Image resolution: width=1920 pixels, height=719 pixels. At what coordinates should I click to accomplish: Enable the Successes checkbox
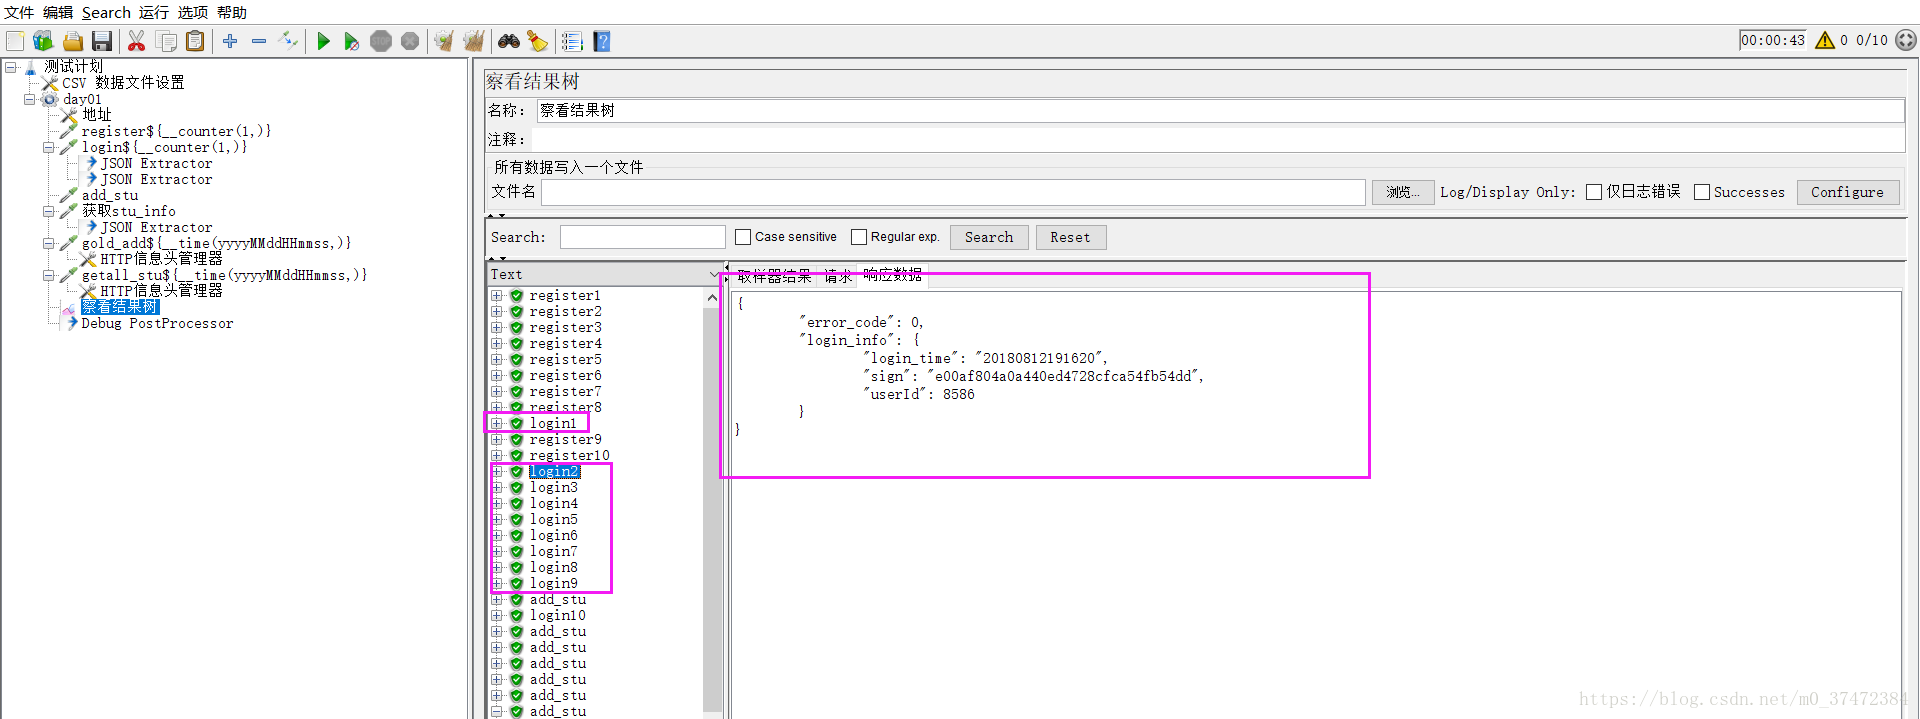click(x=1702, y=192)
